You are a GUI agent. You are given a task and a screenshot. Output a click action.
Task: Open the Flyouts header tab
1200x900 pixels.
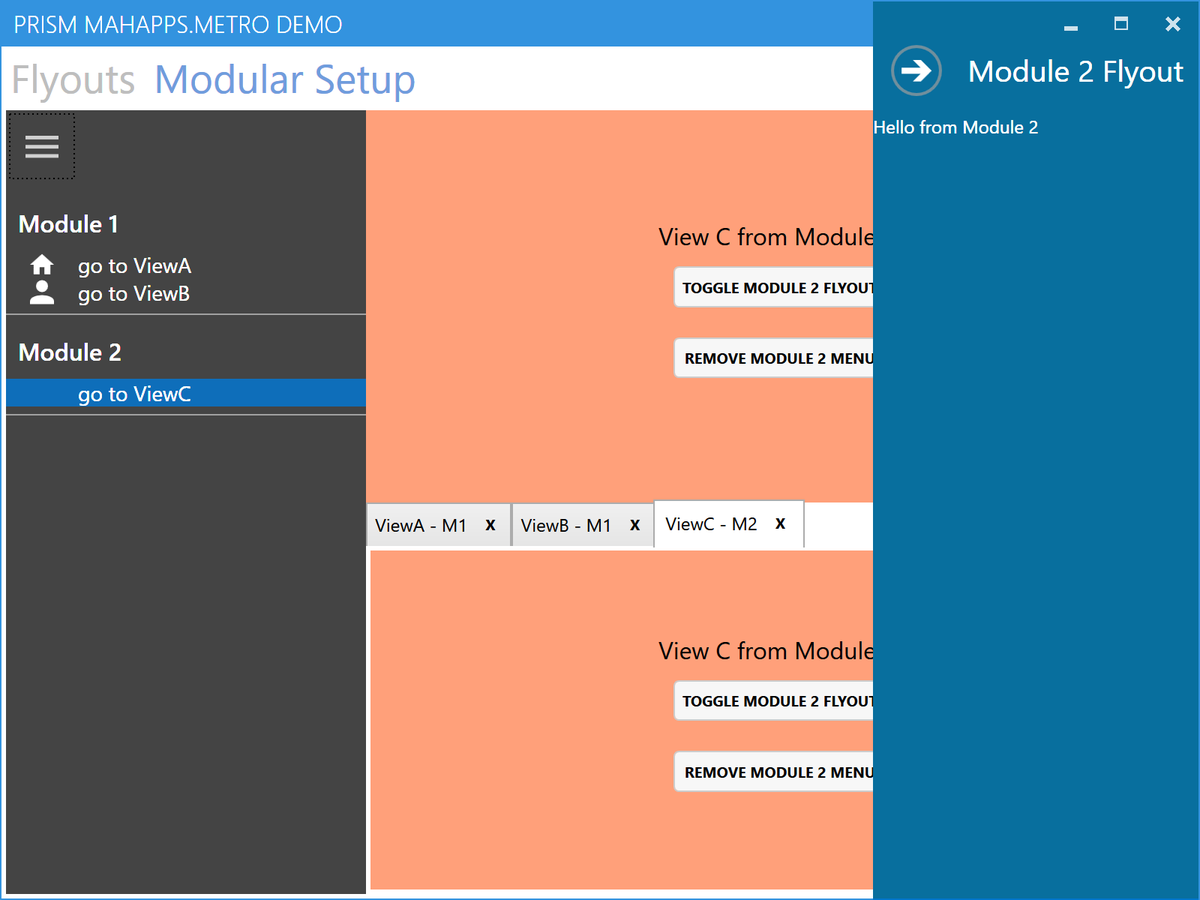click(73, 80)
